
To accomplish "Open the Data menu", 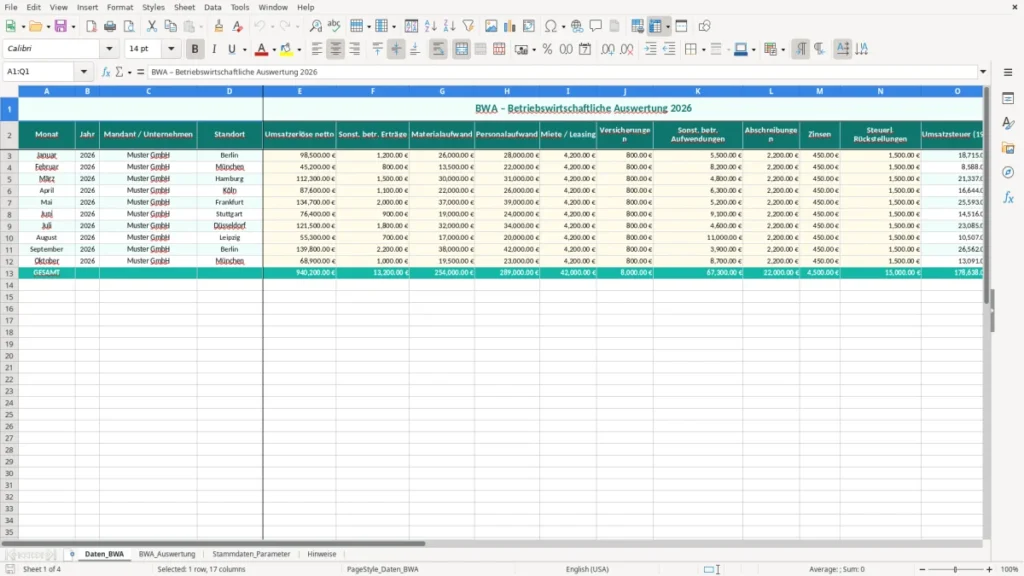I will 212,7.
